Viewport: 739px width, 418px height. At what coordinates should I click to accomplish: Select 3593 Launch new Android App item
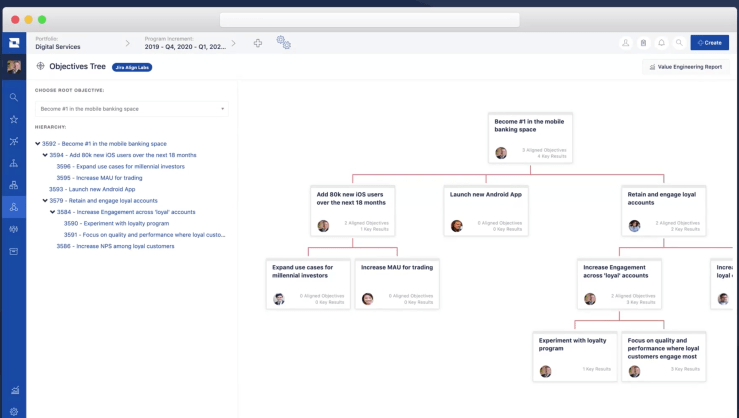[92, 189]
